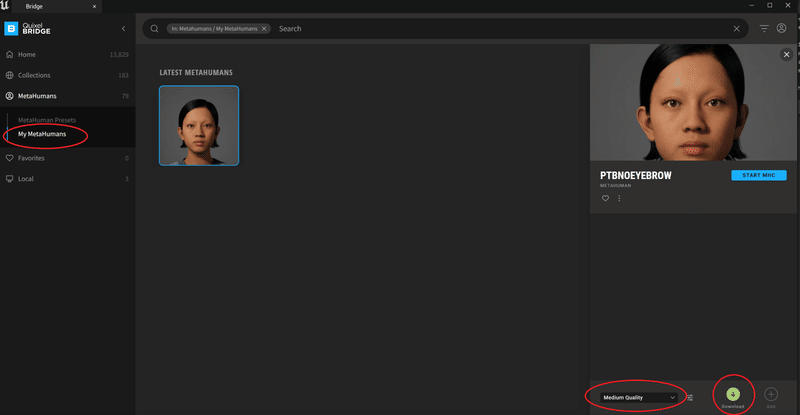
Task: Click the Favorites heart icon in sidebar
Action: tap(9, 158)
